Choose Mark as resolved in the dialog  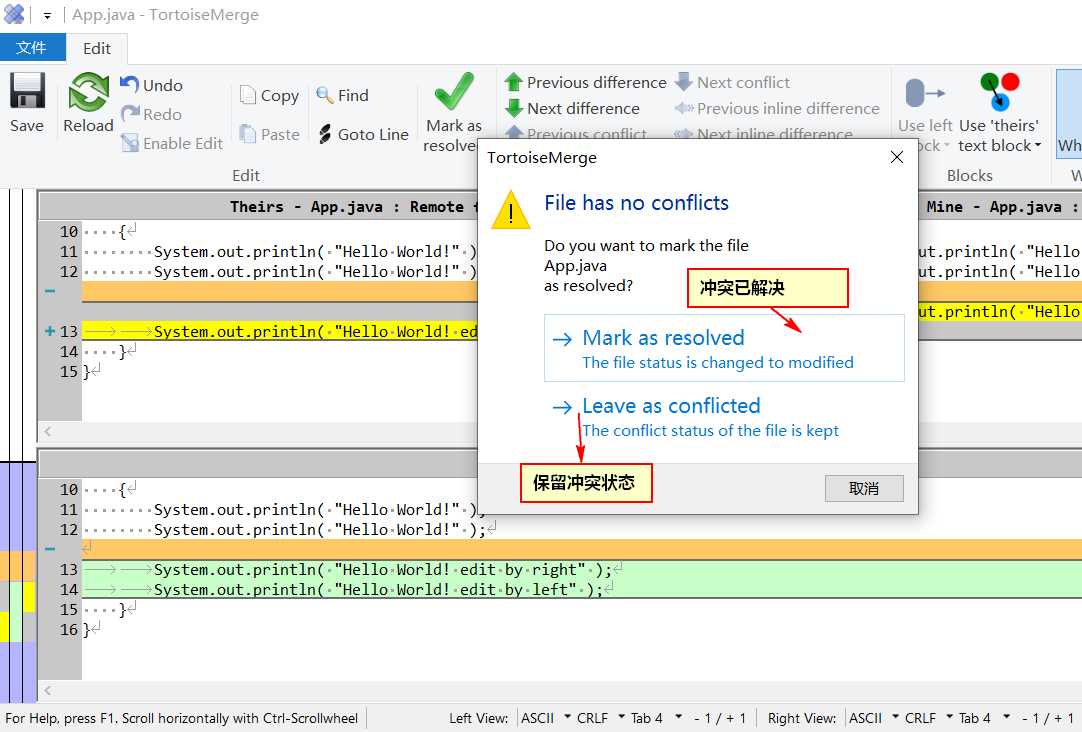[724, 348]
